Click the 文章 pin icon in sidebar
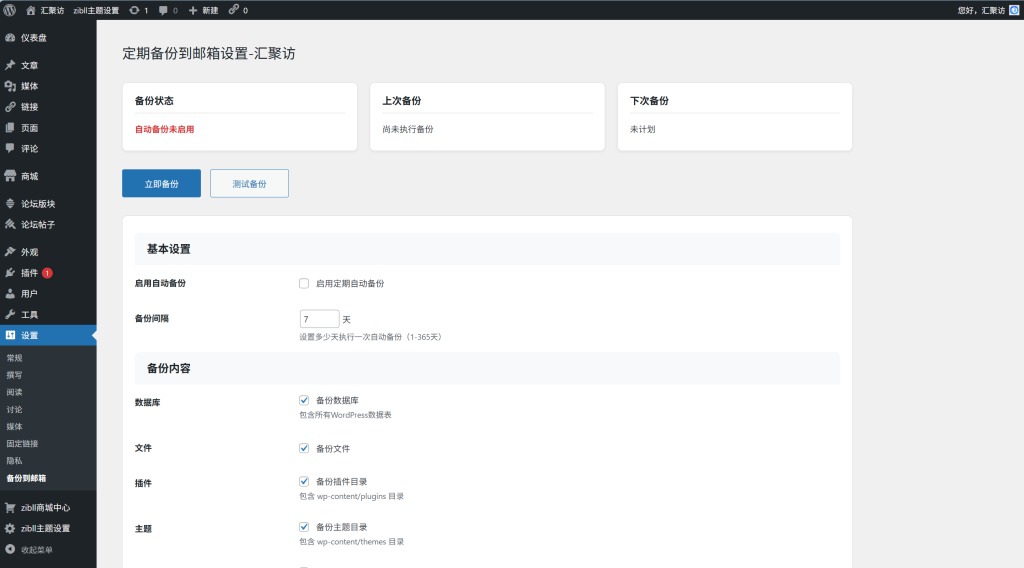This screenshot has width=1024, height=568. coord(10,65)
